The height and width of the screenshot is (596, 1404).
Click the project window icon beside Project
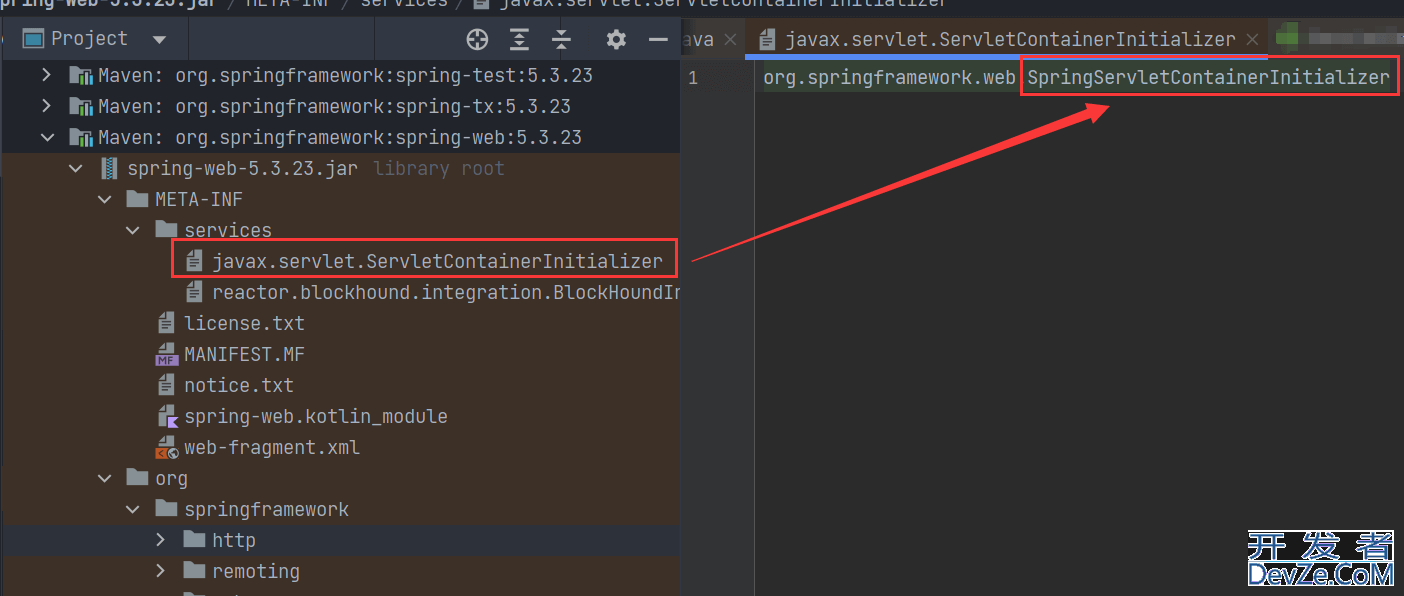[33, 39]
